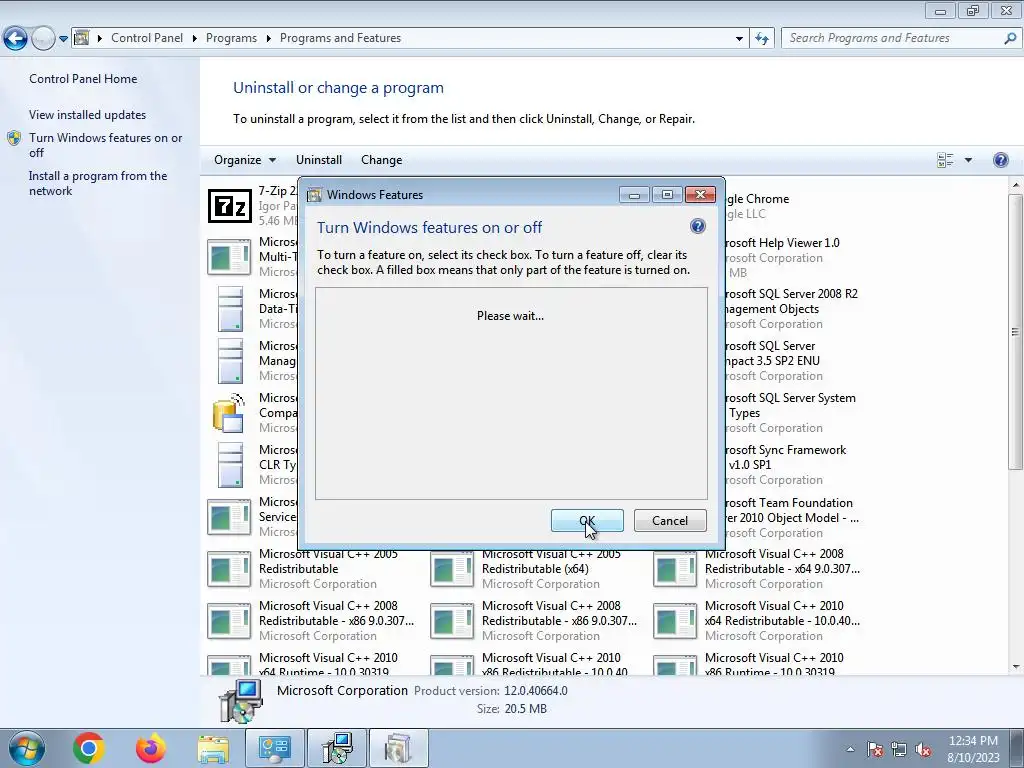The image size is (1024, 768).
Task: Open recent pages dropdown arrow
Action: coord(63,39)
